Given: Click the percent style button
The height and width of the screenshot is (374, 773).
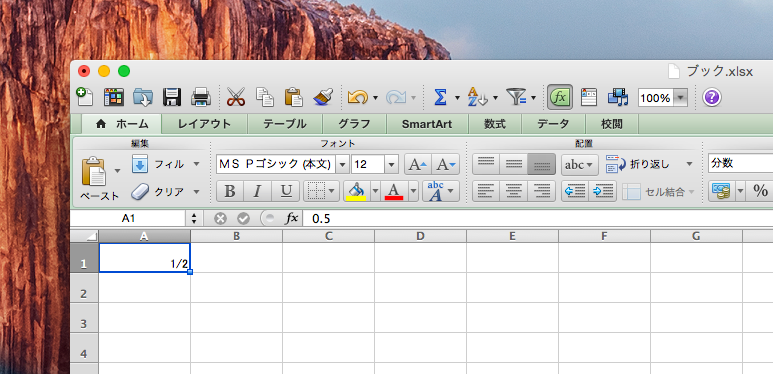Looking at the screenshot, I should coord(760,191).
